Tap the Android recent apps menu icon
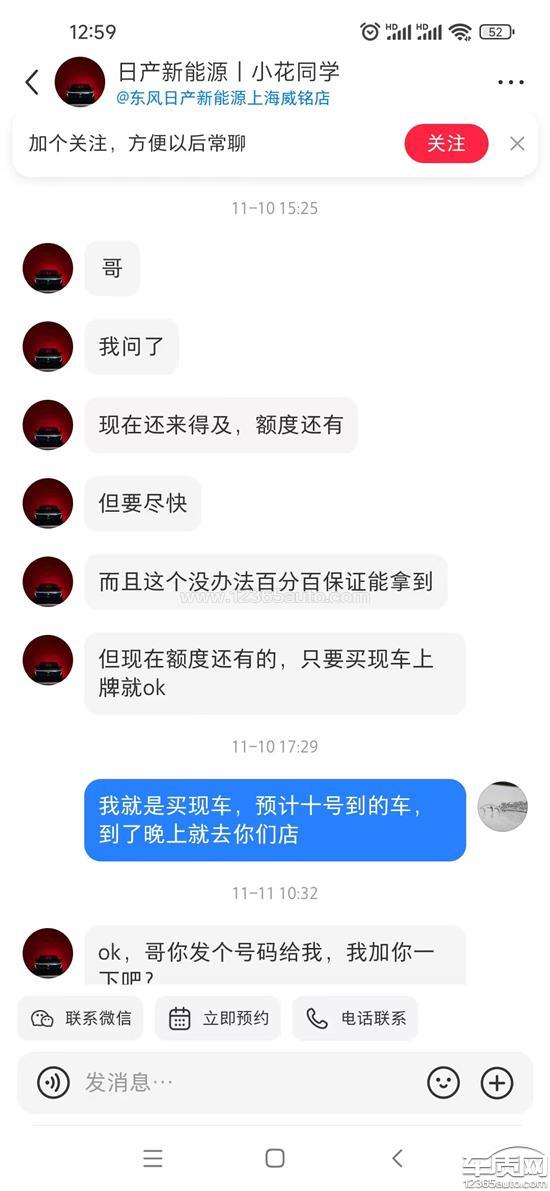This screenshot has width=550, height=1191. click(153, 1158)
